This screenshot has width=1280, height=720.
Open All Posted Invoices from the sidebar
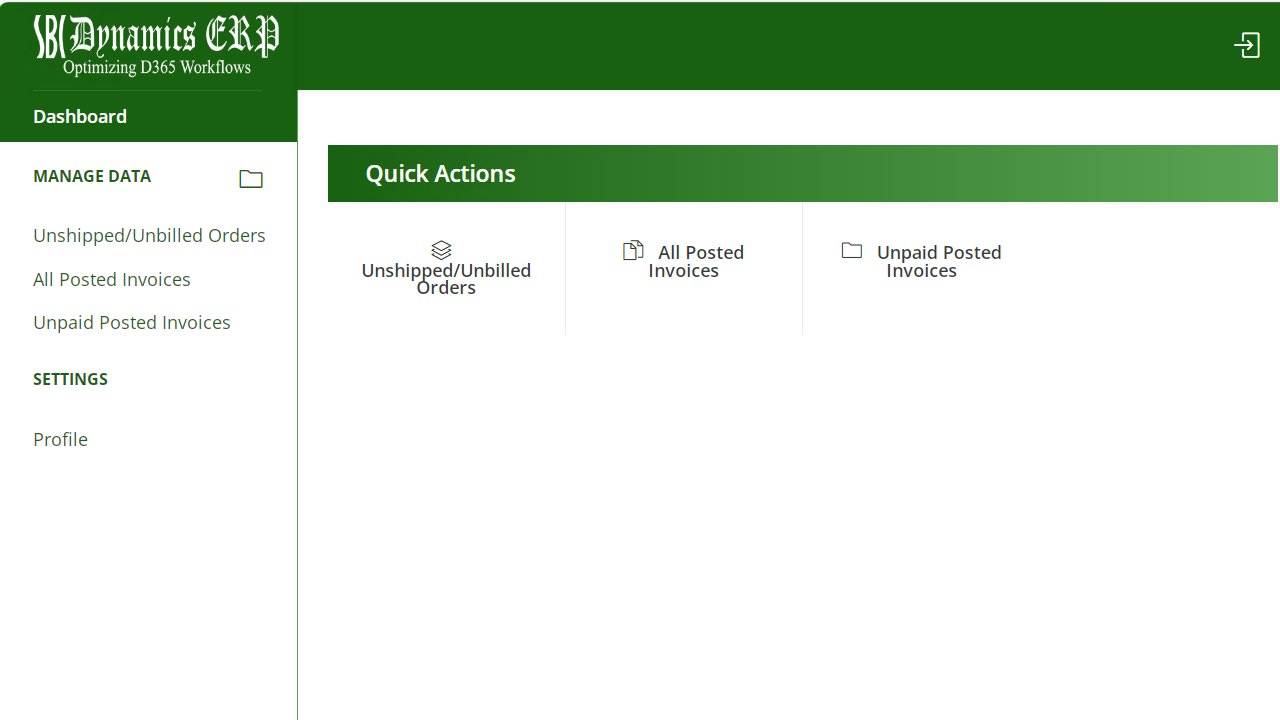tap(112, 279)
